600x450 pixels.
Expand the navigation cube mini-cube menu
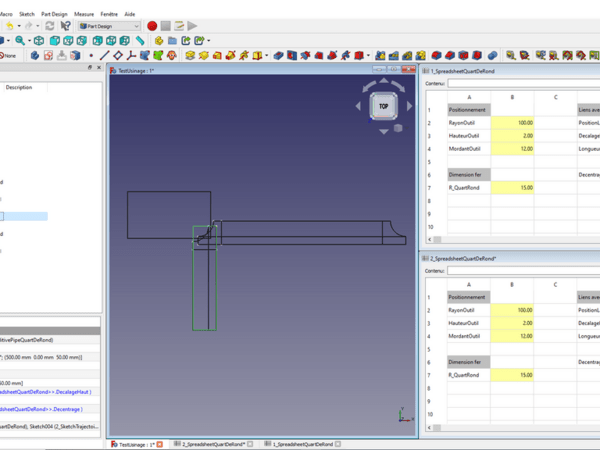[398, 128]
